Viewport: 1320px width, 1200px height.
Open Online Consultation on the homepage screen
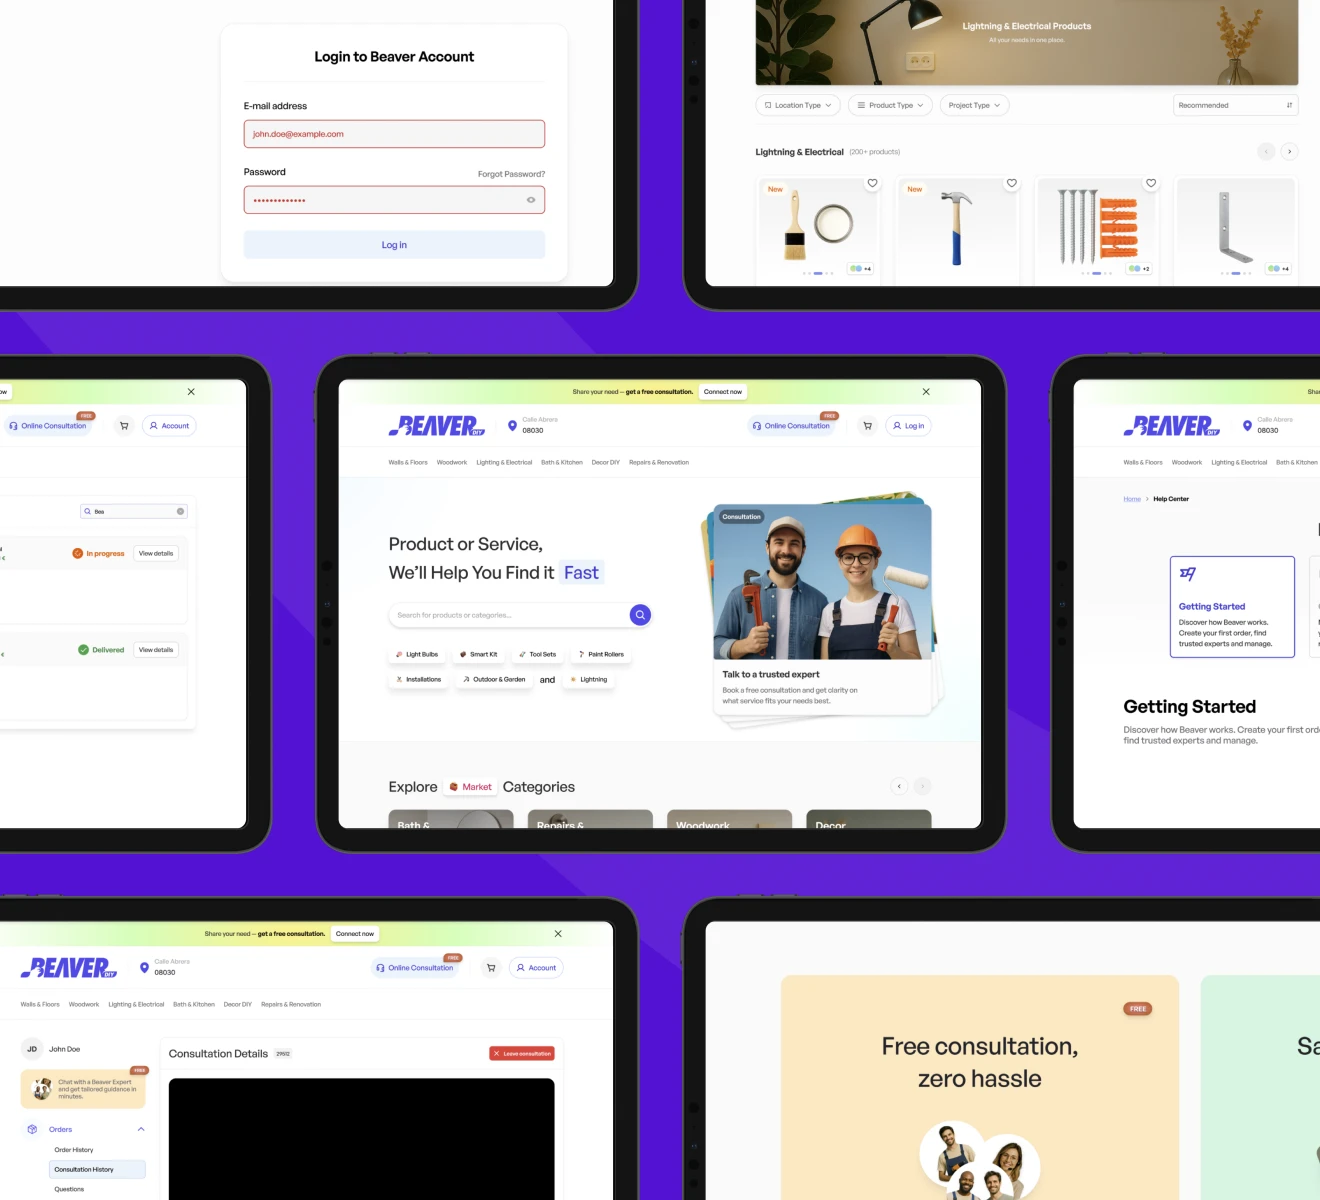[791, 426]
